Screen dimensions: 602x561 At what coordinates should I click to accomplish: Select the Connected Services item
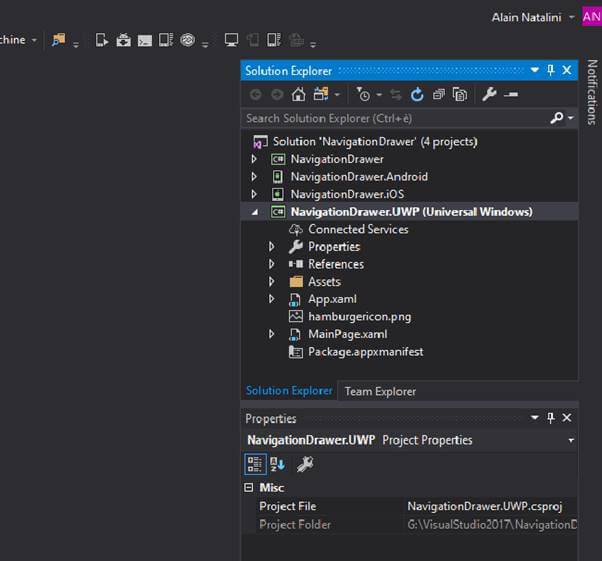[358, 229]
